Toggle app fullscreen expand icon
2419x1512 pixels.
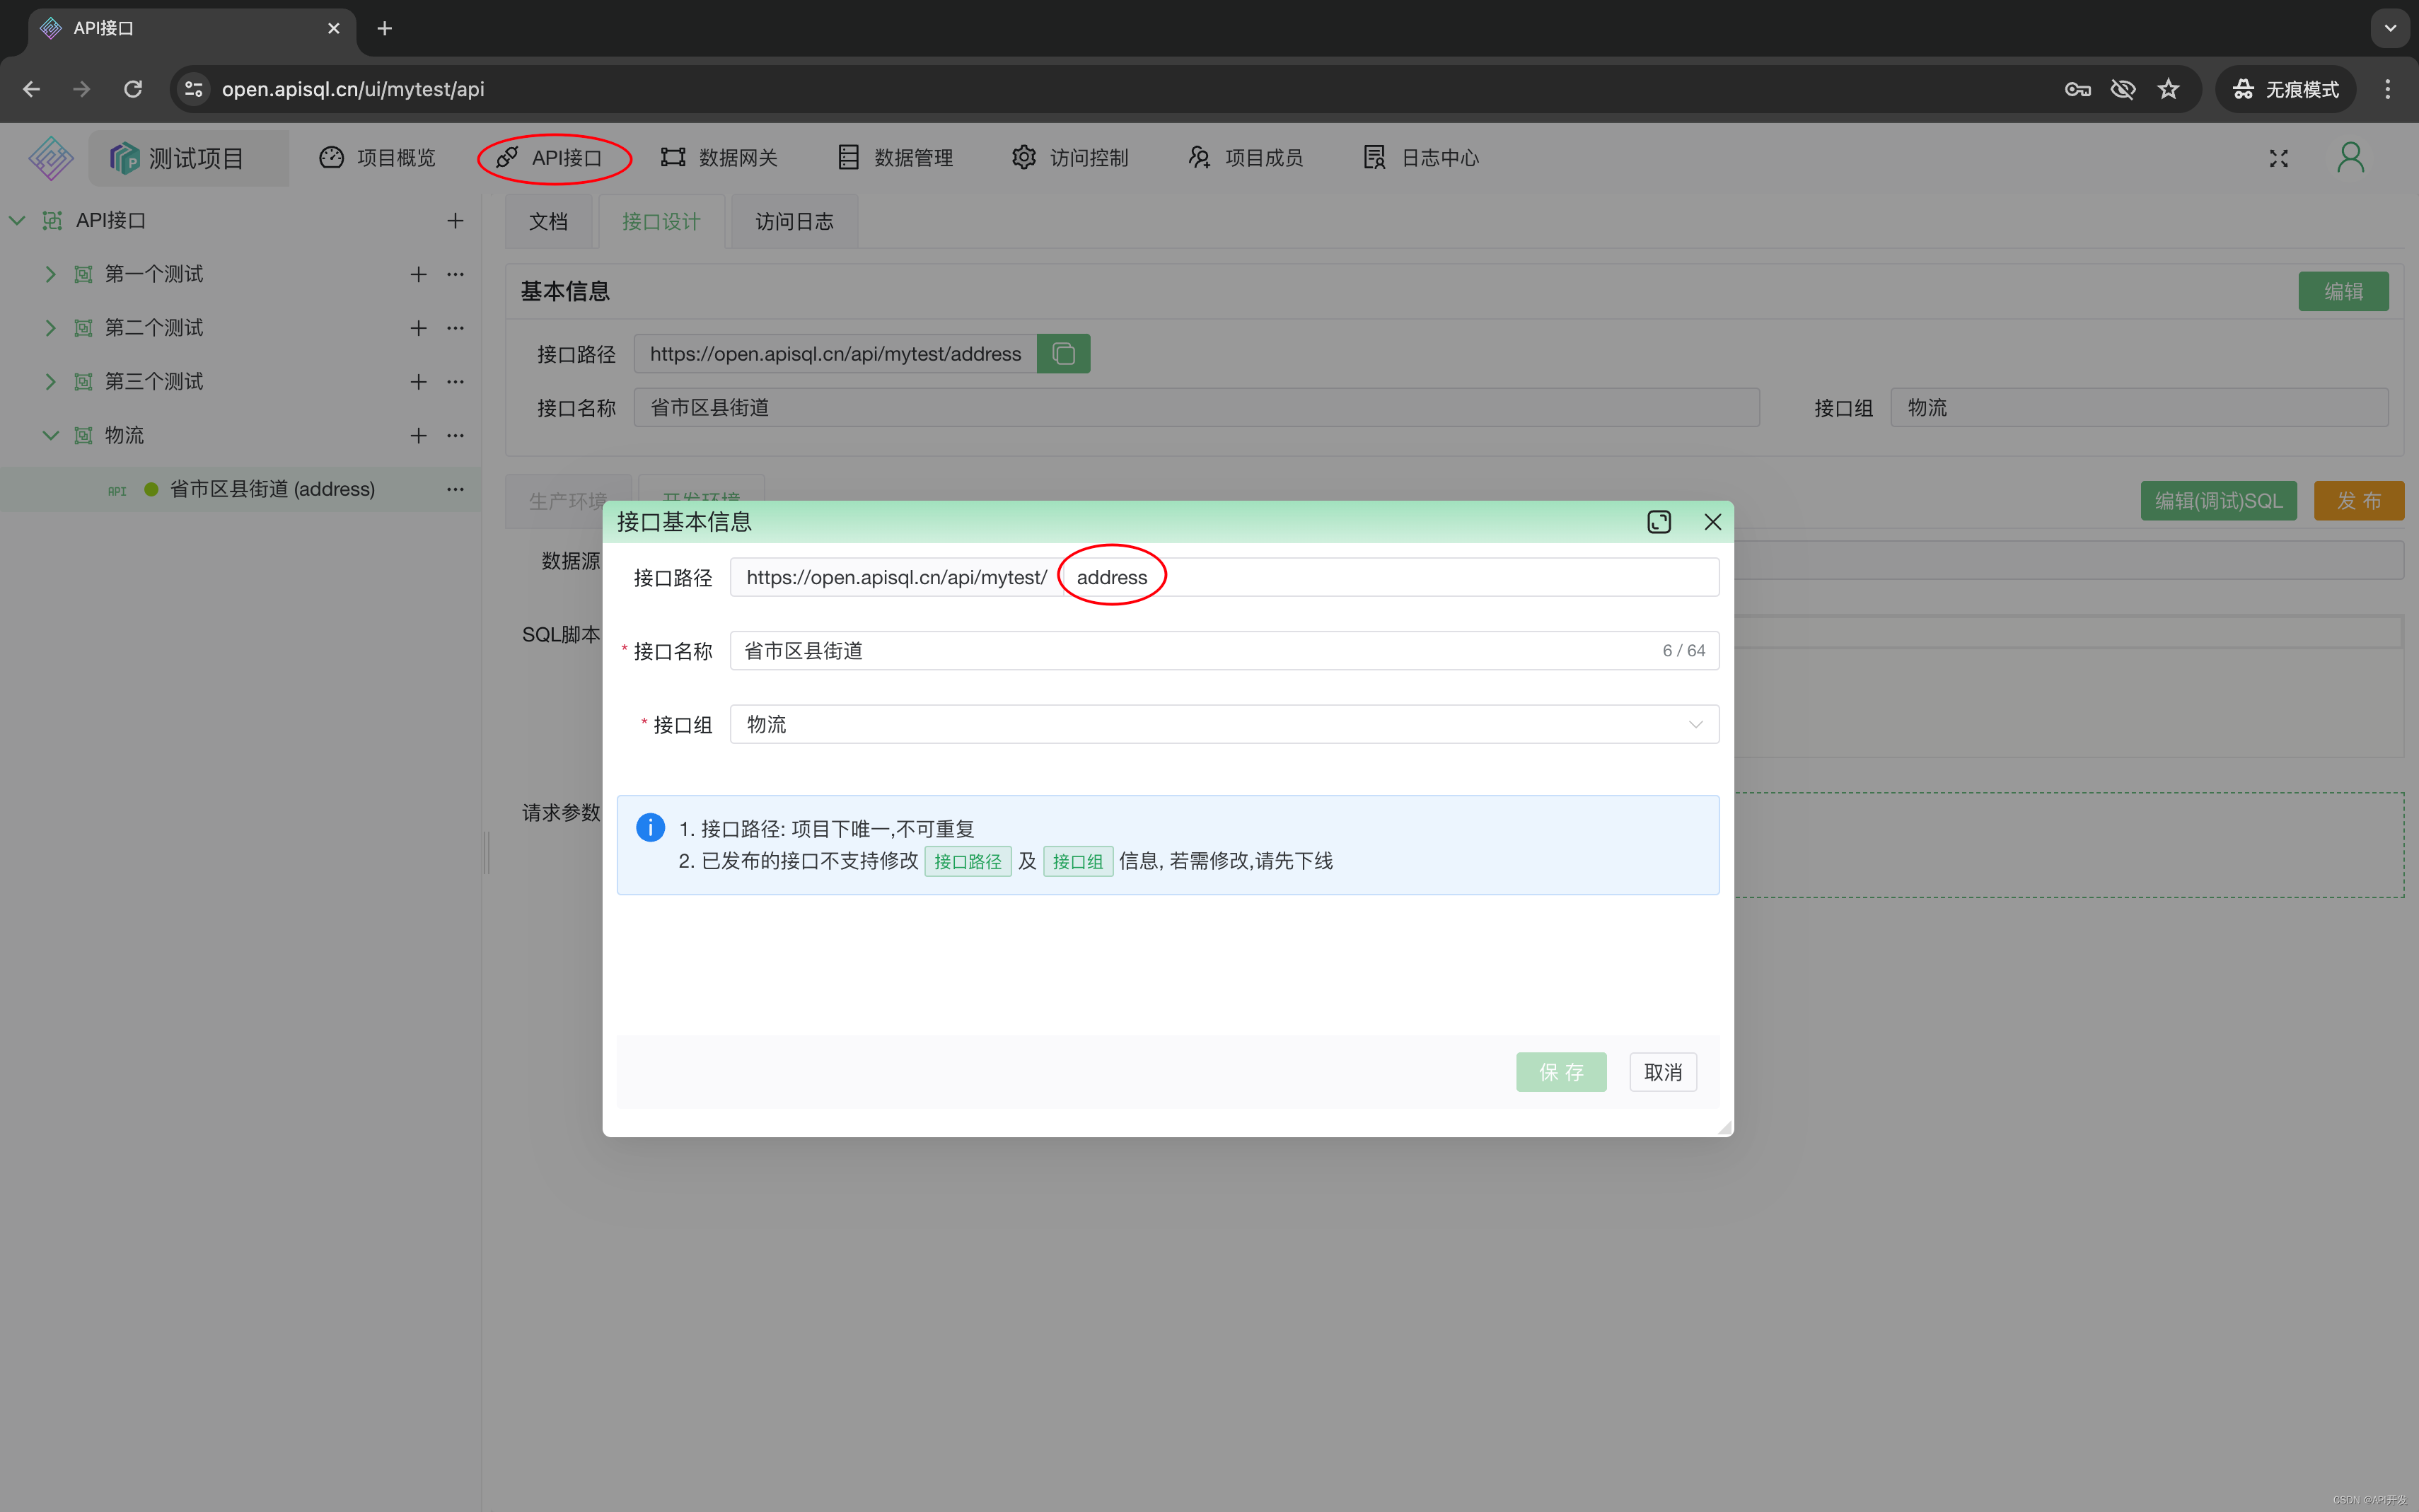click(2278, 159)
